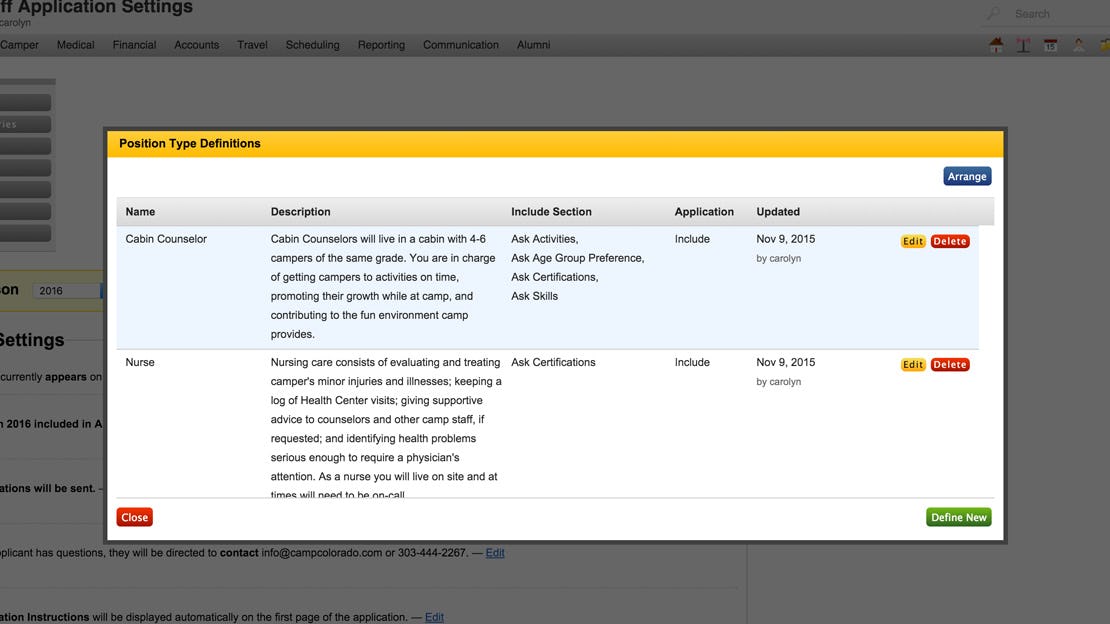Switch to the Scheduling tab
Viewport: 1110px width, 624px height.
tap(312, 44)
